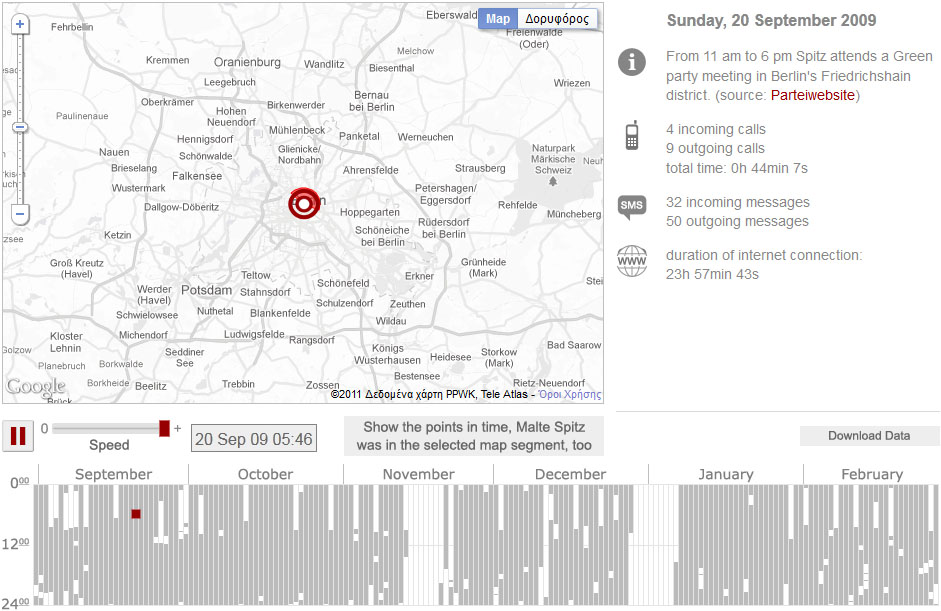Click the '9 outgoing calls' text
941x611 pixels.
pyautogui.click(x=715, y=148)
